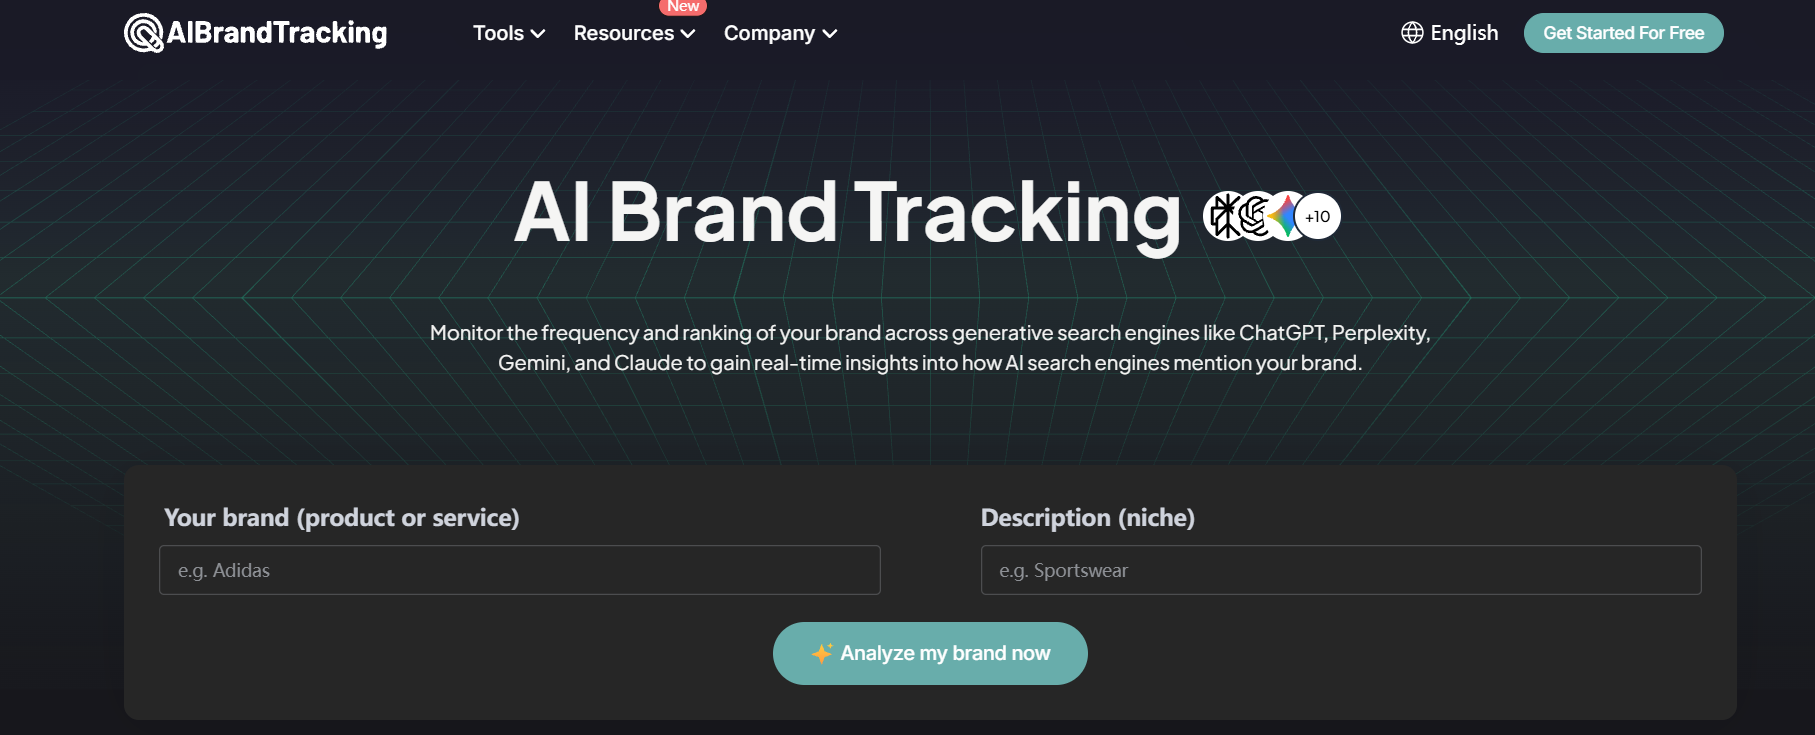This screenshot has height=735, width=1815.
Task: Expand the Company chevron arrow
Action: tap(830, 34)
